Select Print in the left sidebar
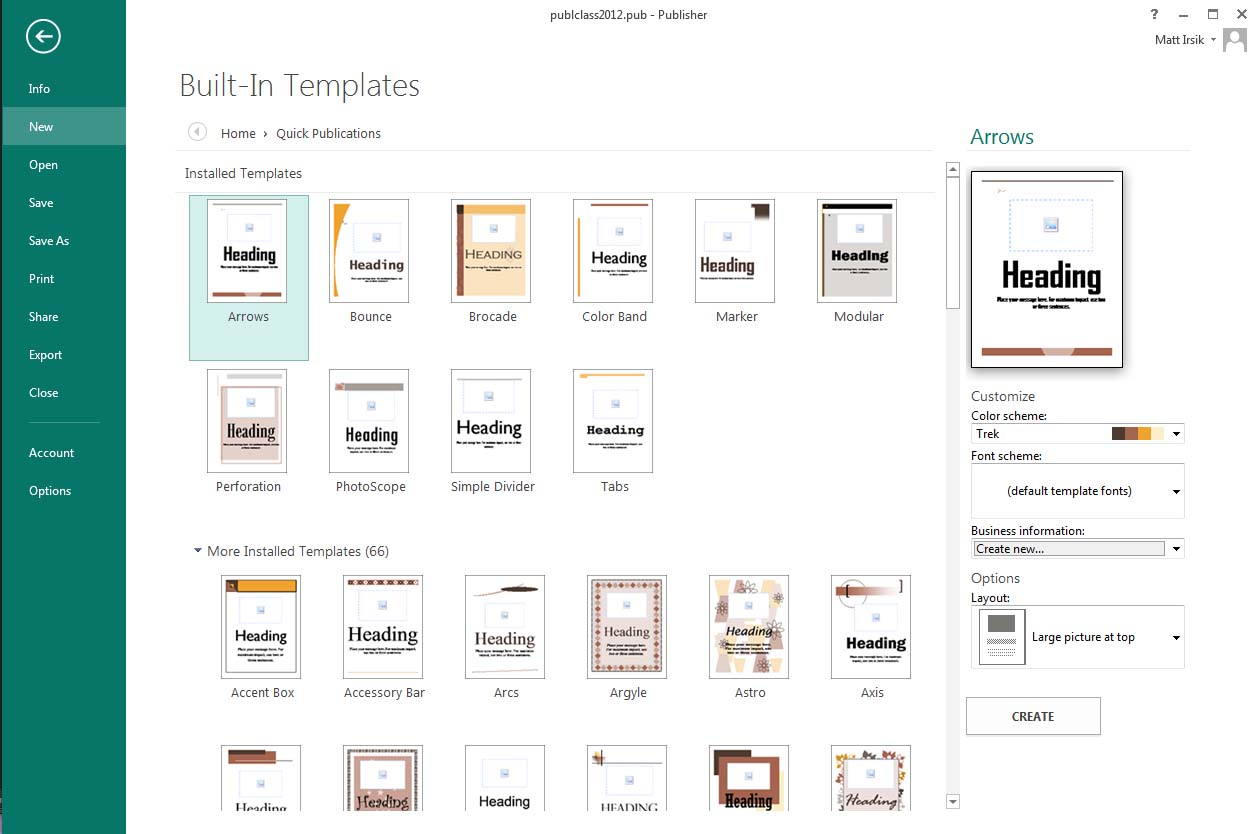This screenshot has width=1256, height=834. coord(42,278)
